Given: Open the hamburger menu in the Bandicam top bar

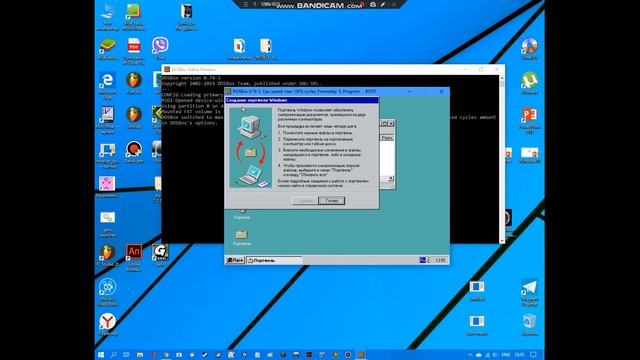Looking at the screenshot, I should 246,4.
